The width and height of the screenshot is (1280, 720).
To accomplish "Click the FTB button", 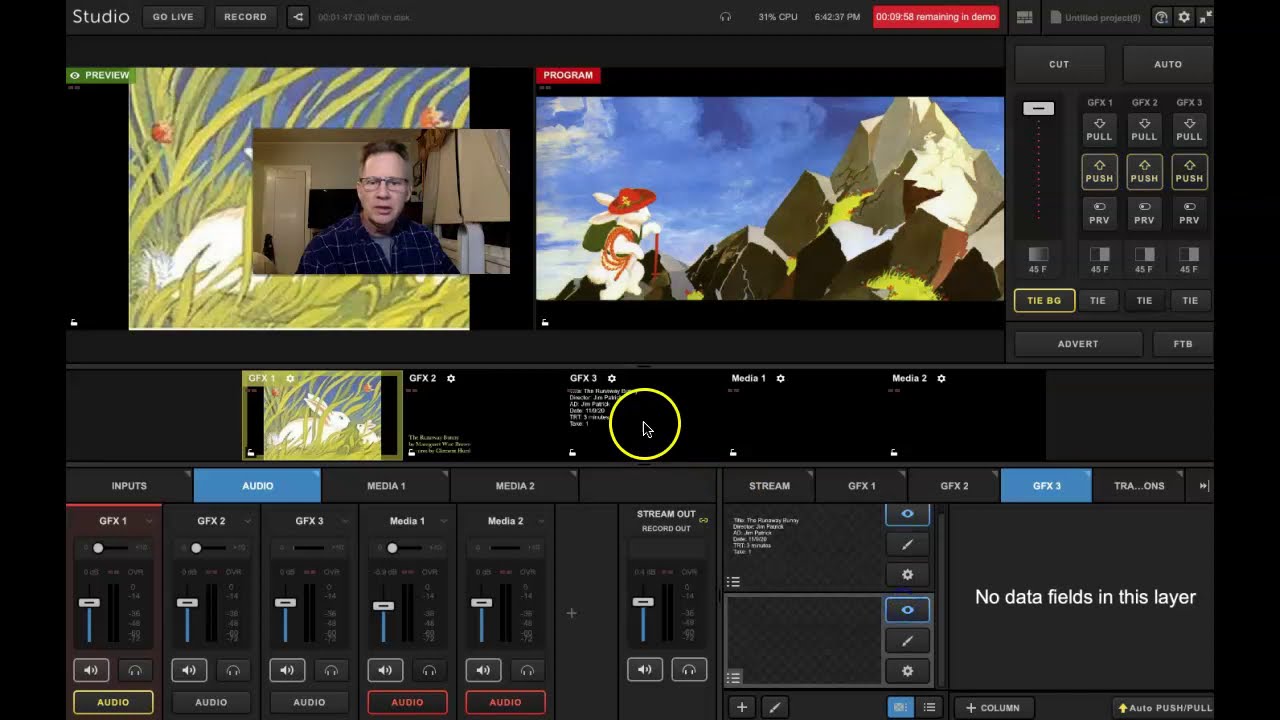I will click(x=1183, y=344).
